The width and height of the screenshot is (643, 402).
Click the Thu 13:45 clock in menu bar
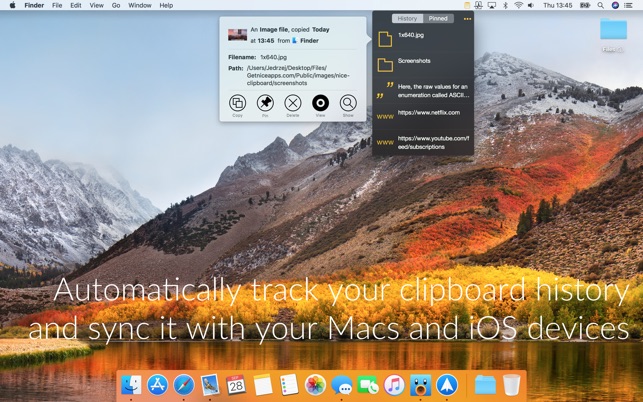(x=557, y=5)
